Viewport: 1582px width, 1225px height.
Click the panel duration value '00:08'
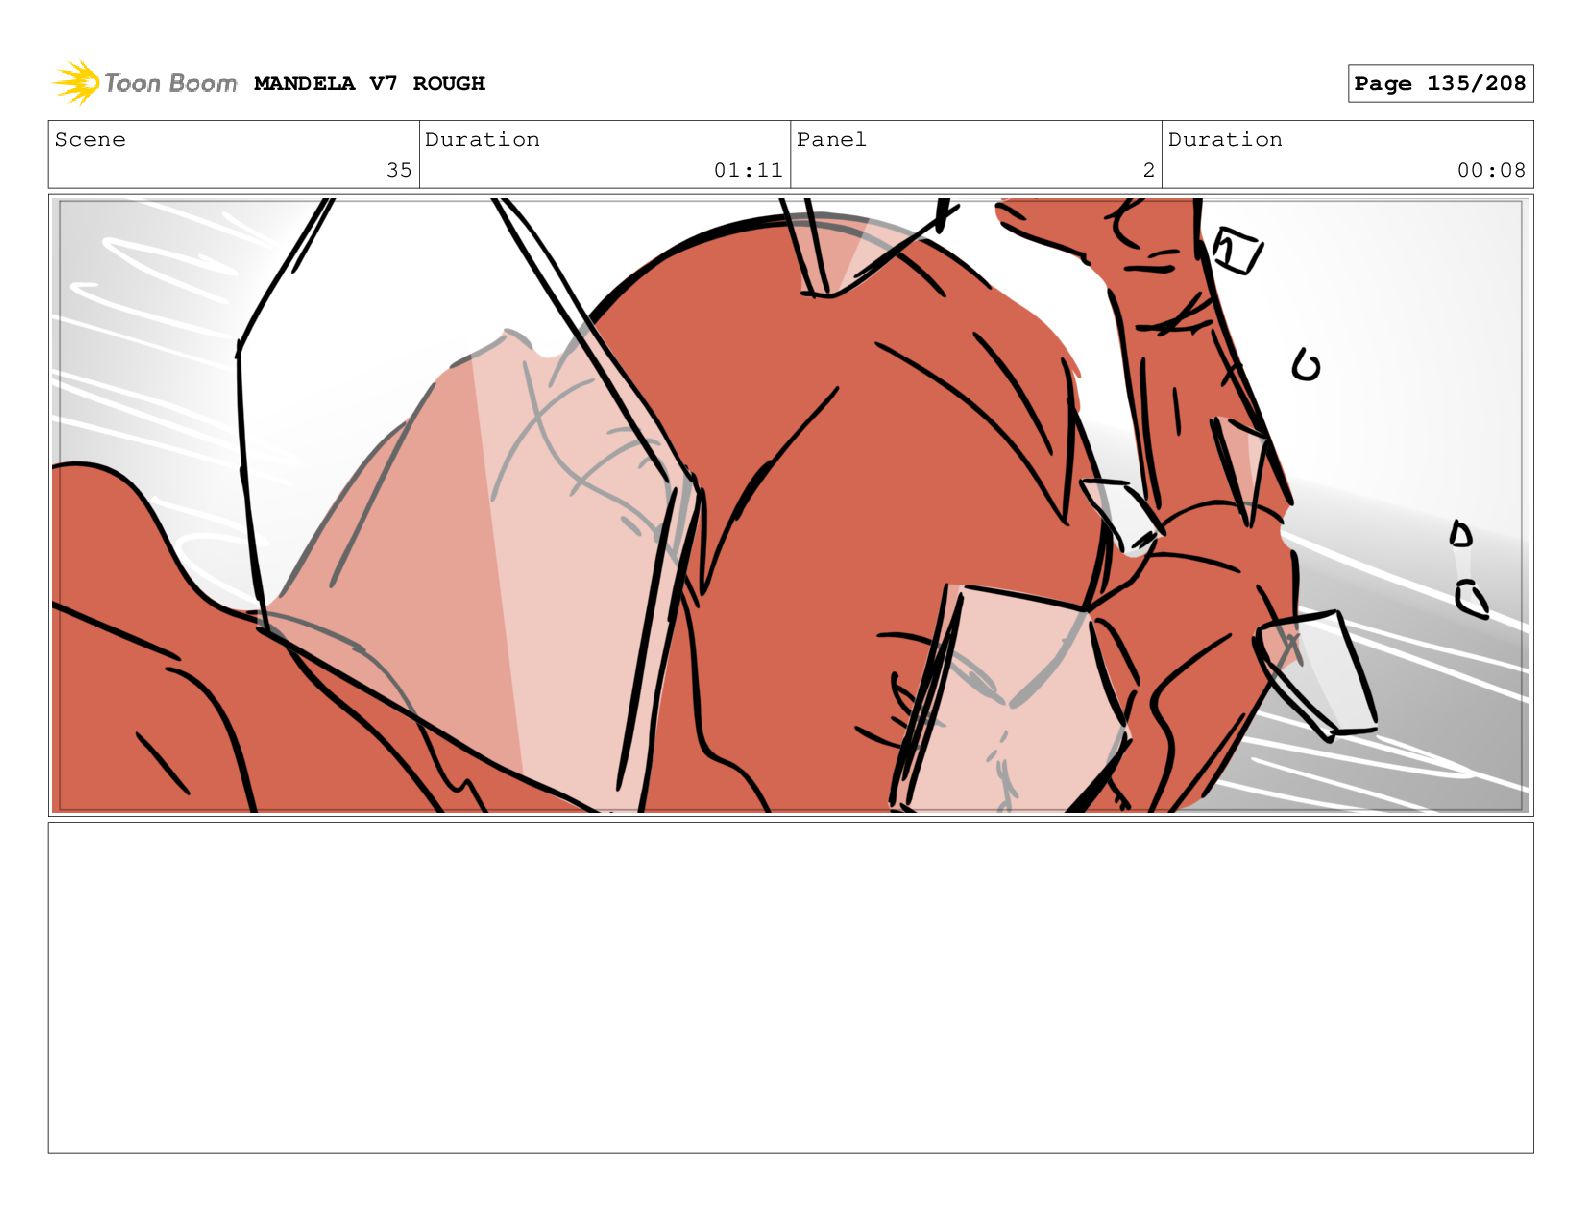coord(1491,170)
